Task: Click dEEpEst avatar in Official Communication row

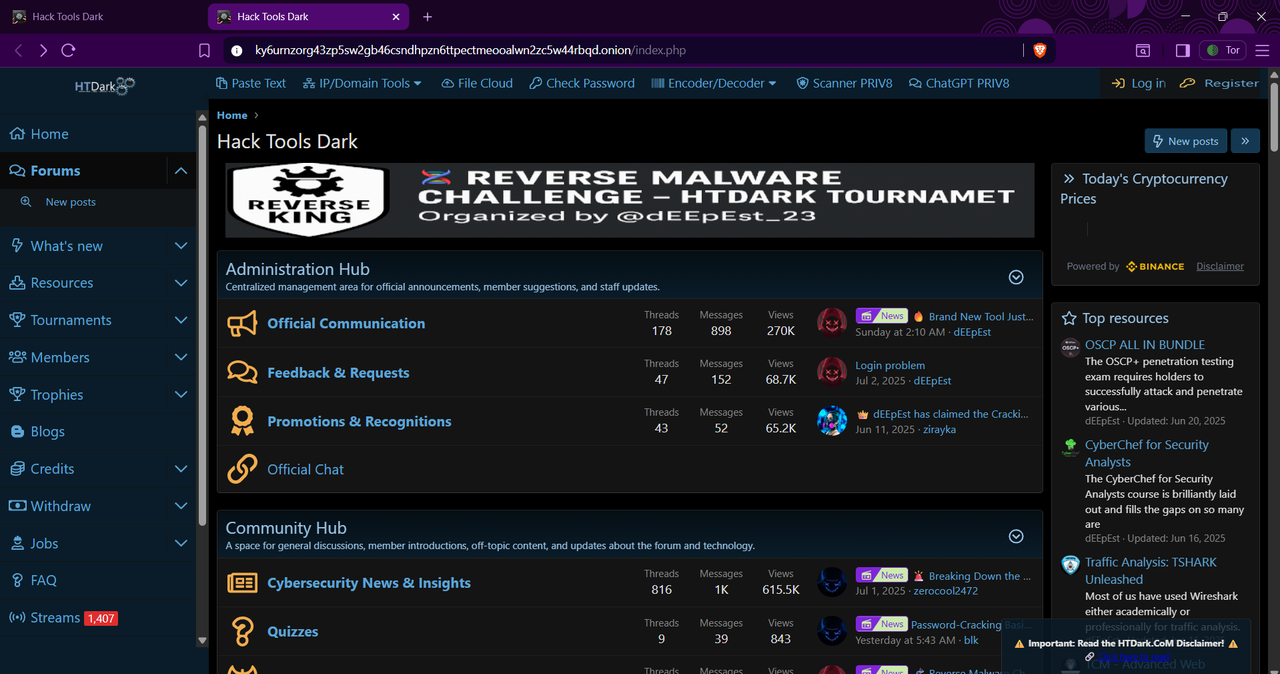Action: point(832,323)
